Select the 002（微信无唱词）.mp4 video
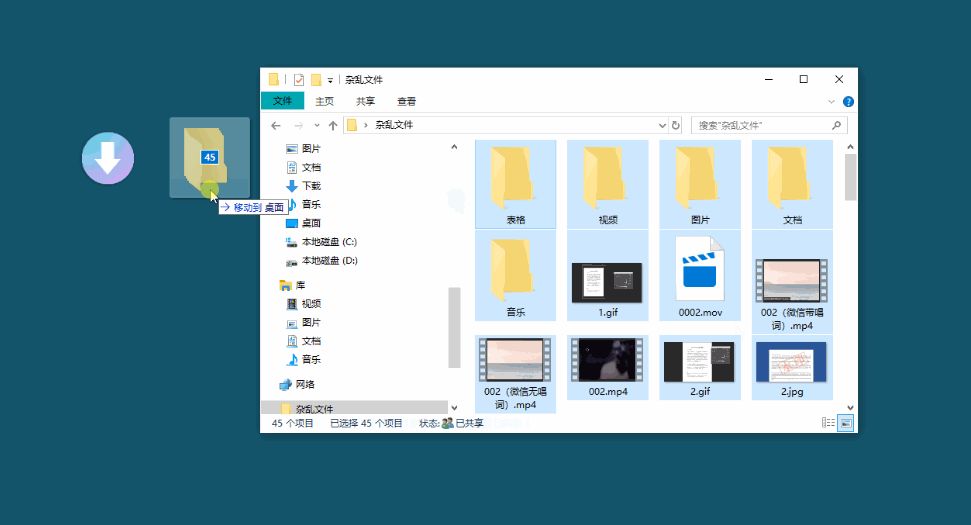971x525 pixels. pyautogui.click(x=515, y=374)
